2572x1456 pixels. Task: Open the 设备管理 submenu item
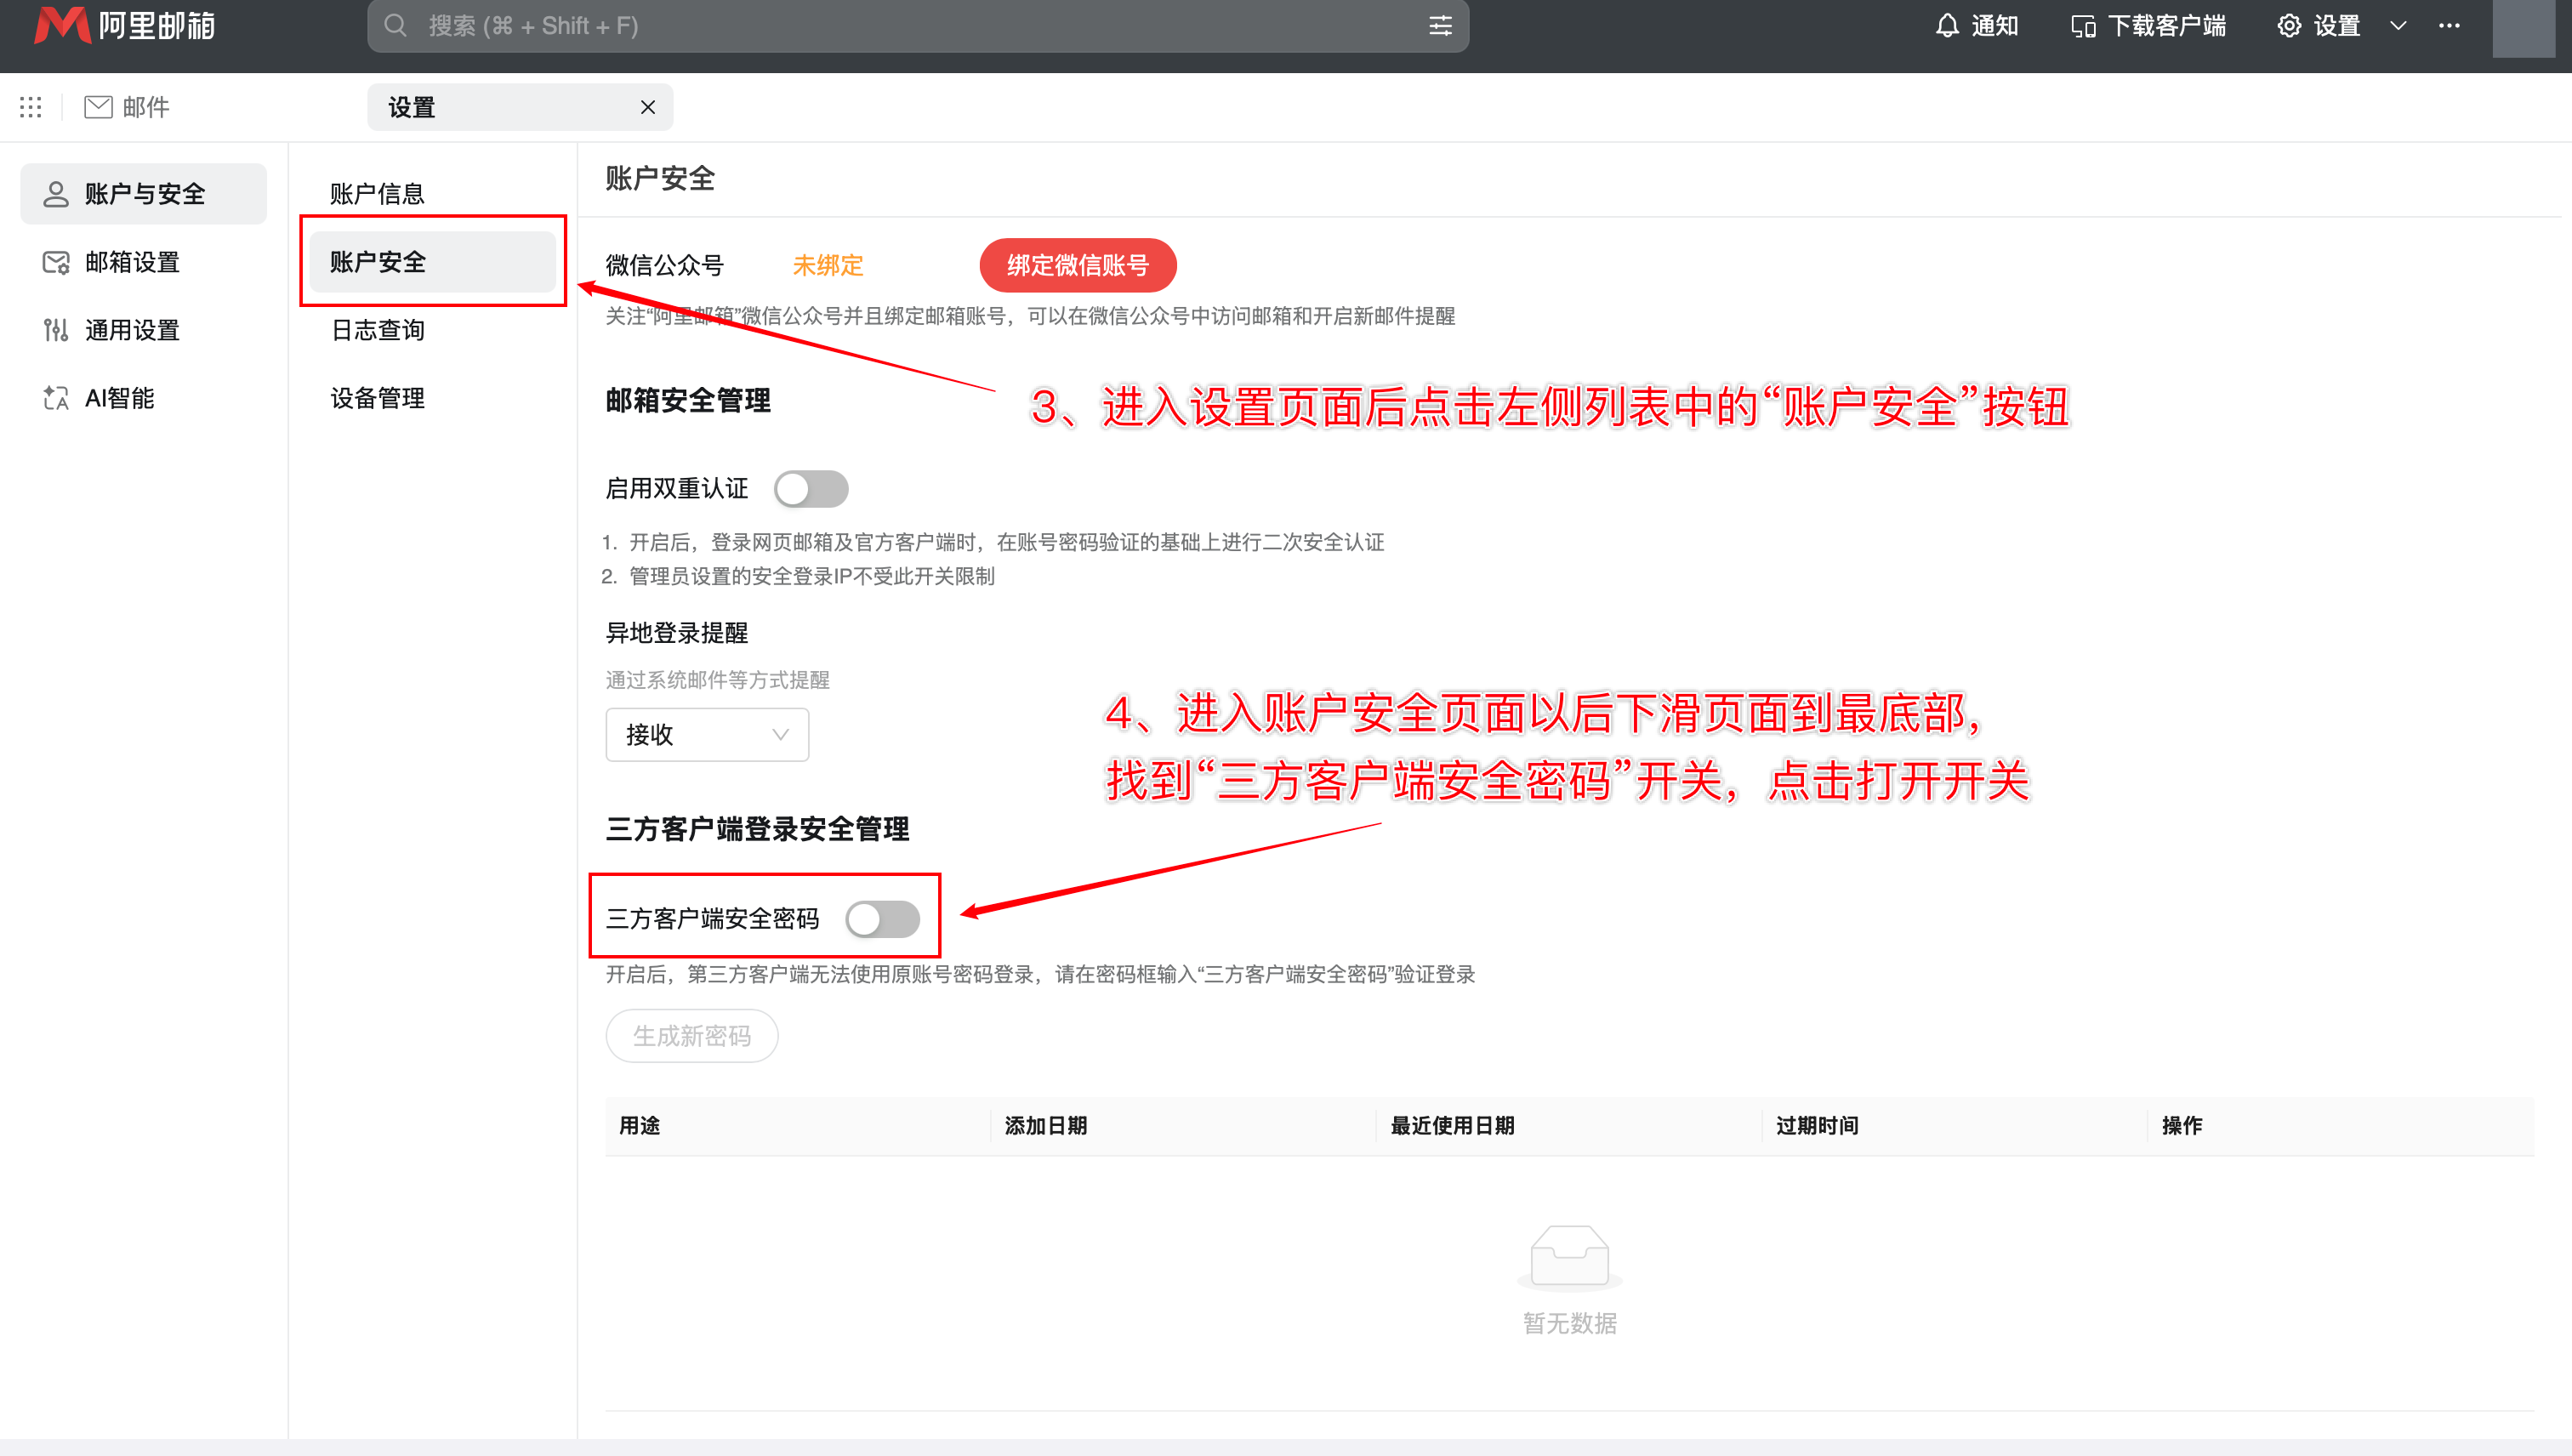pos(433,398)
